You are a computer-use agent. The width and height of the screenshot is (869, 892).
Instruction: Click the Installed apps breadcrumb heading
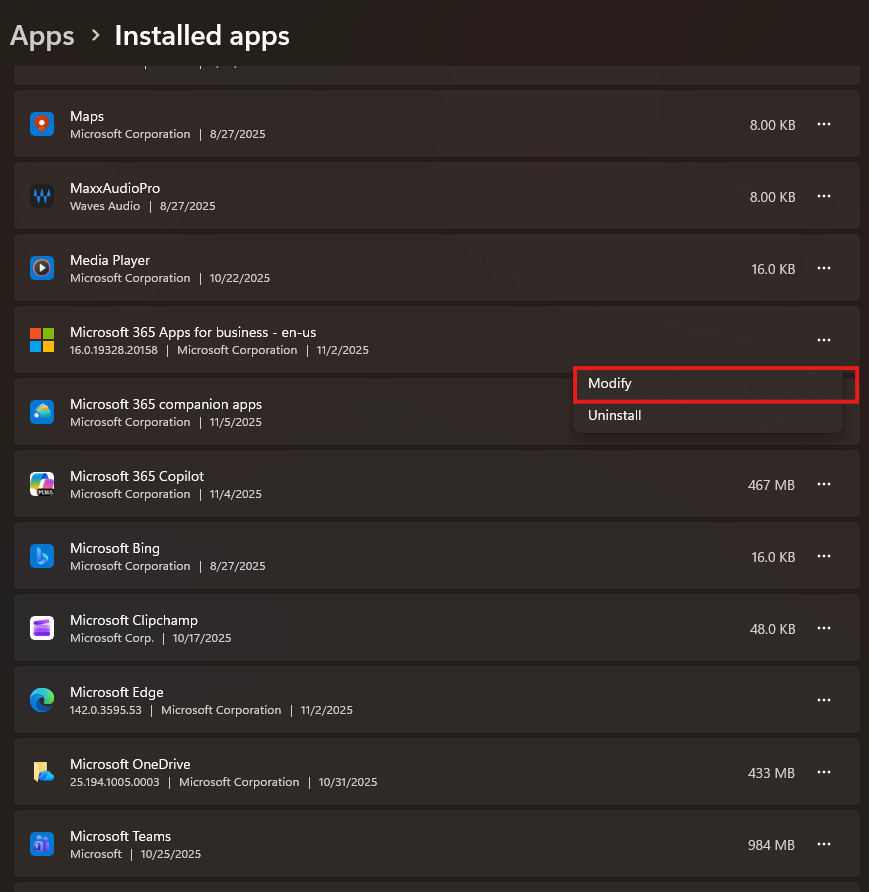tap(202, 36)
